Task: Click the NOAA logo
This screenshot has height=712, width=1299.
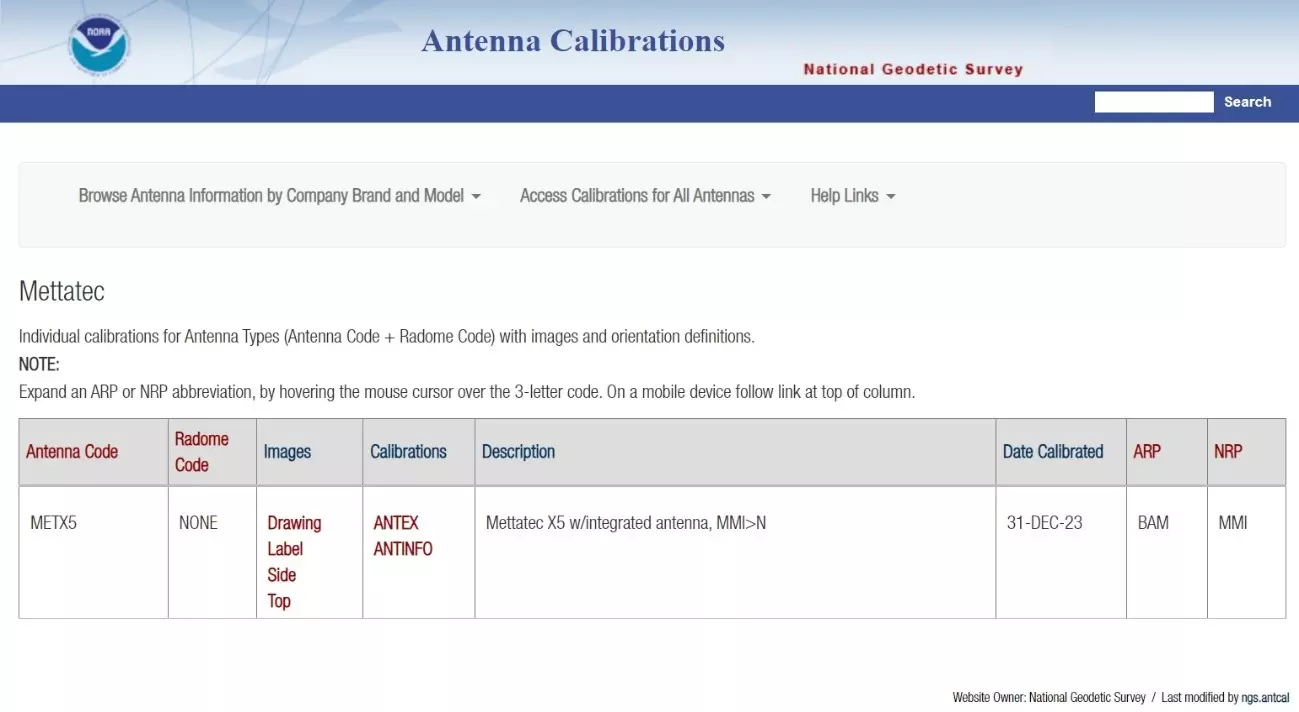Action: click(99, 44)
